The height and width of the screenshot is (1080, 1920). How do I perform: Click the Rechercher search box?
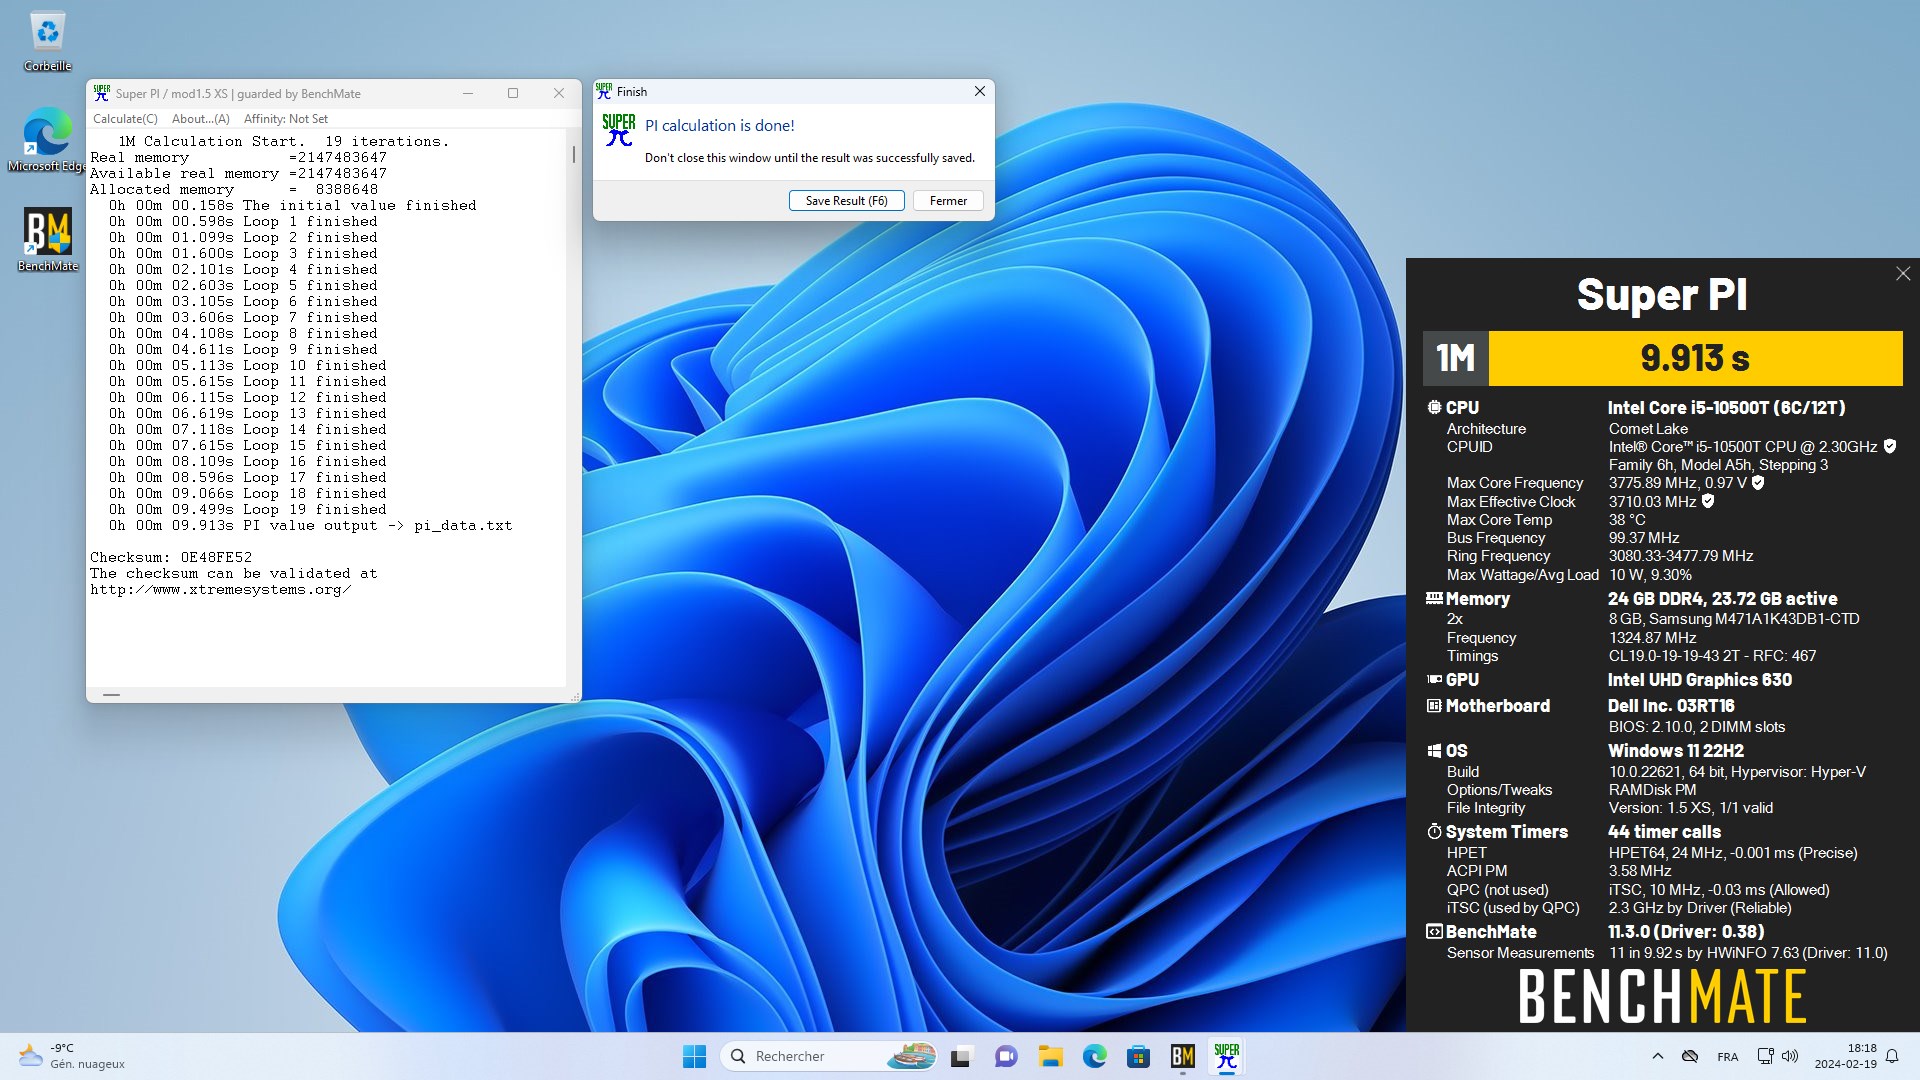(x=829, y=1056)
